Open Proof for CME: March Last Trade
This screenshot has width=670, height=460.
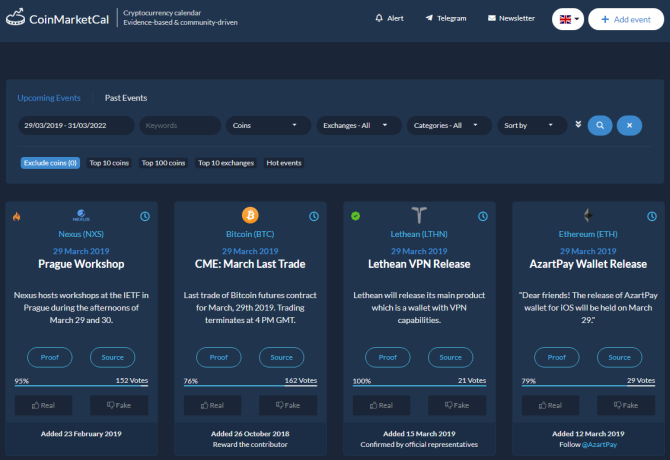[219, 357]
